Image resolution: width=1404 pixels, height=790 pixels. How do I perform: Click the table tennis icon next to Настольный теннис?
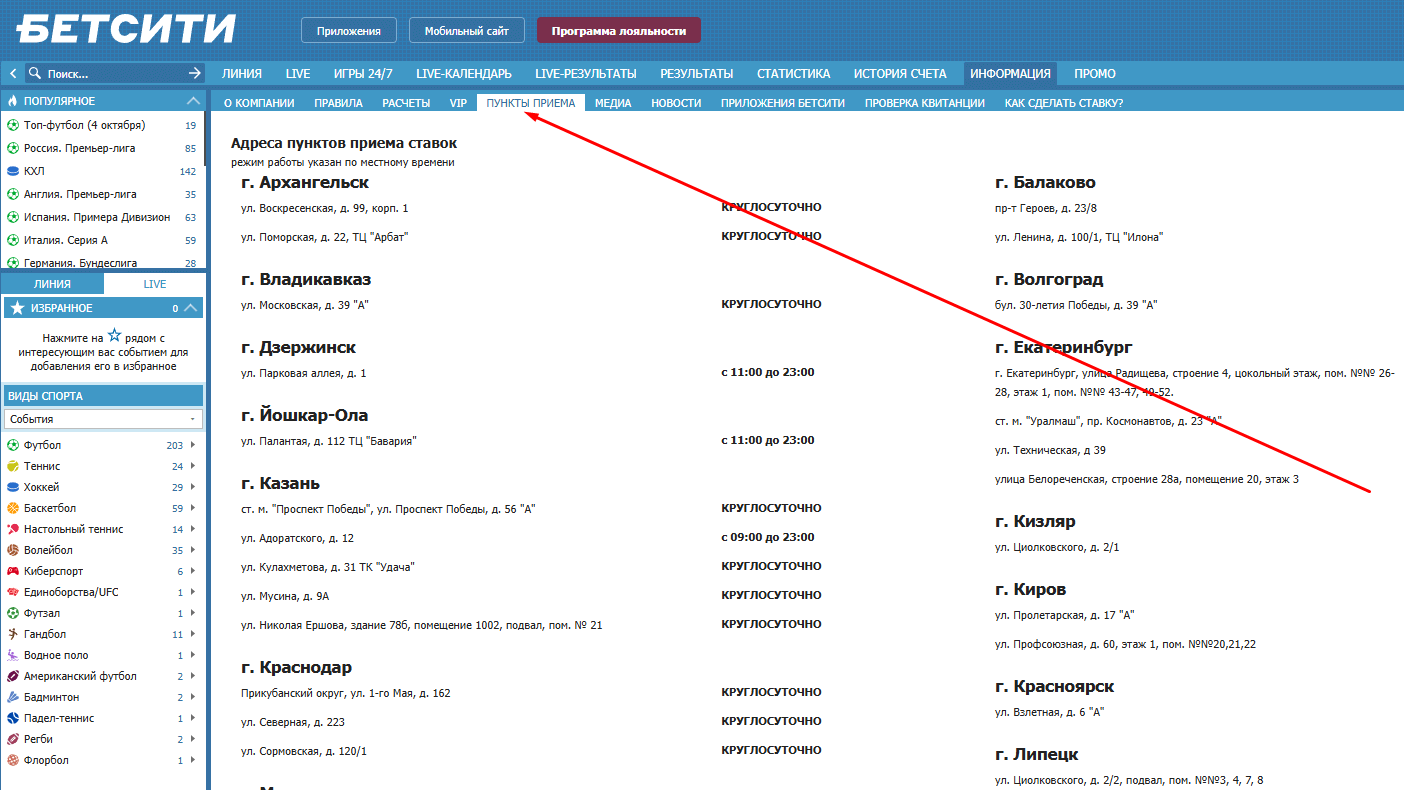[13, 529]
